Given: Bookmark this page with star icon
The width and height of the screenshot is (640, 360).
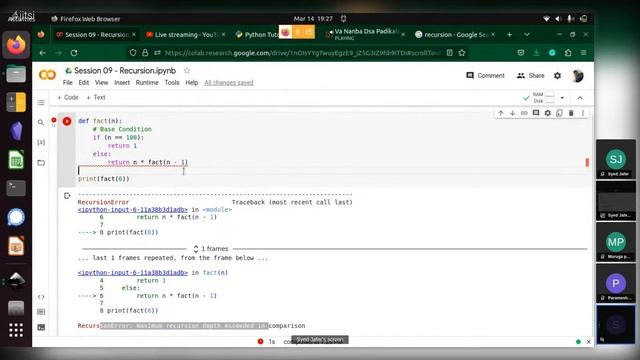Looking at the screenshot, I should (x=462, y=53).
